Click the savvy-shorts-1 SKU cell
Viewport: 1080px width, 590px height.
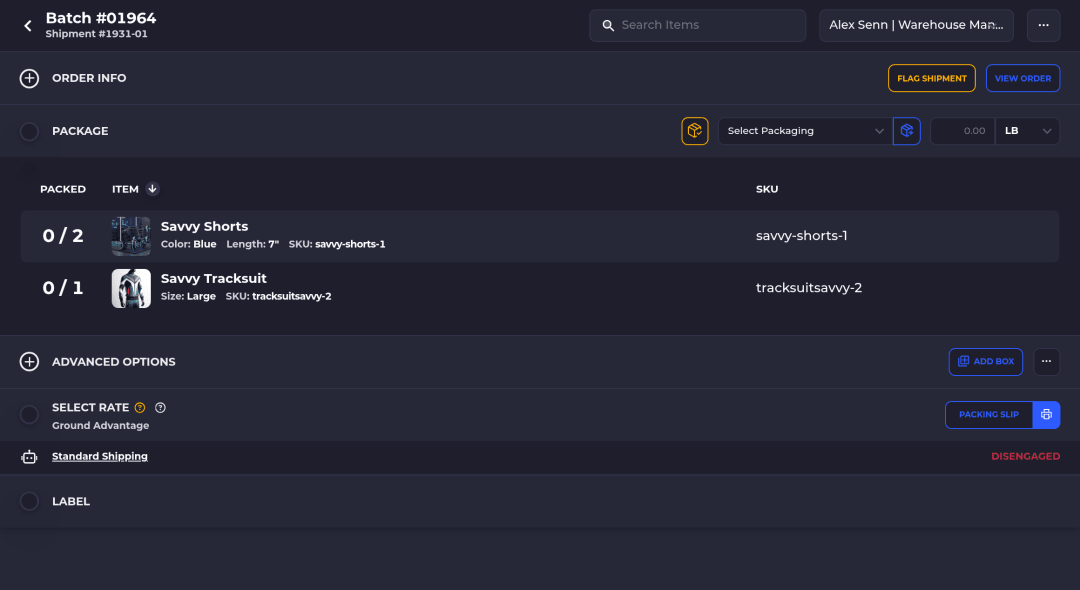point(802,235)
